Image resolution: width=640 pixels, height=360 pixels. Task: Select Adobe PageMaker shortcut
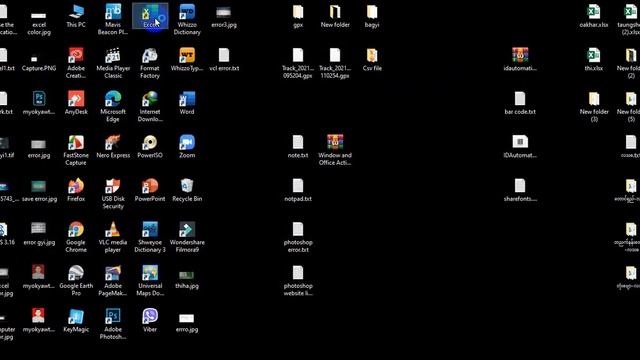pos(113,281)
